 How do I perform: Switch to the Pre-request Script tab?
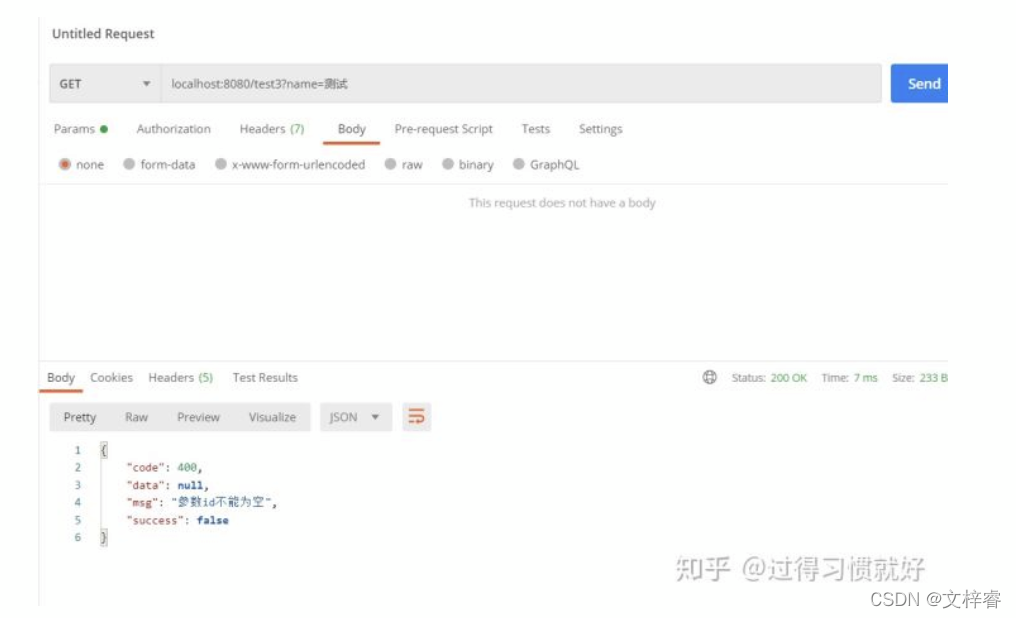coord(443,128)
